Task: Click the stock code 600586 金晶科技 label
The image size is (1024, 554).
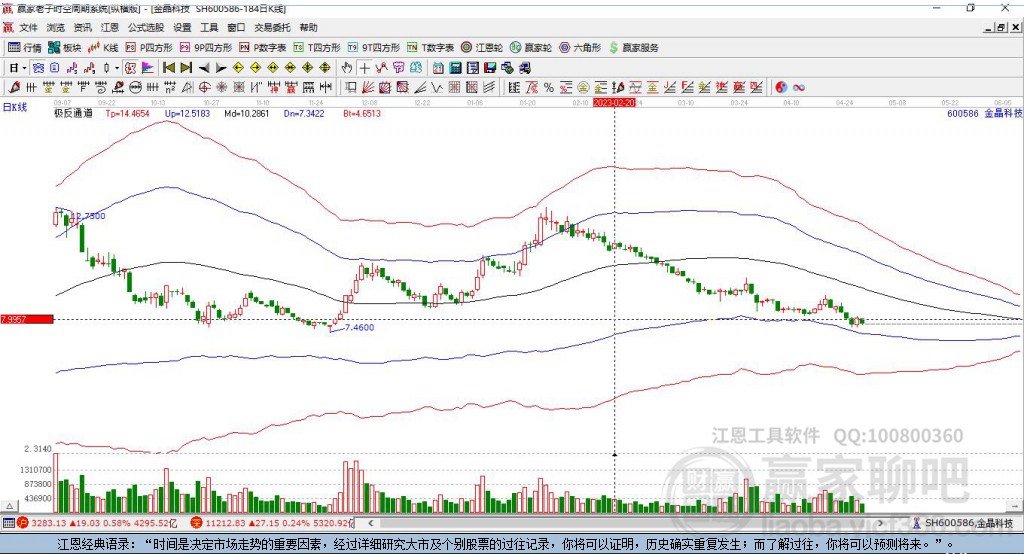Action: click(984, 114)
